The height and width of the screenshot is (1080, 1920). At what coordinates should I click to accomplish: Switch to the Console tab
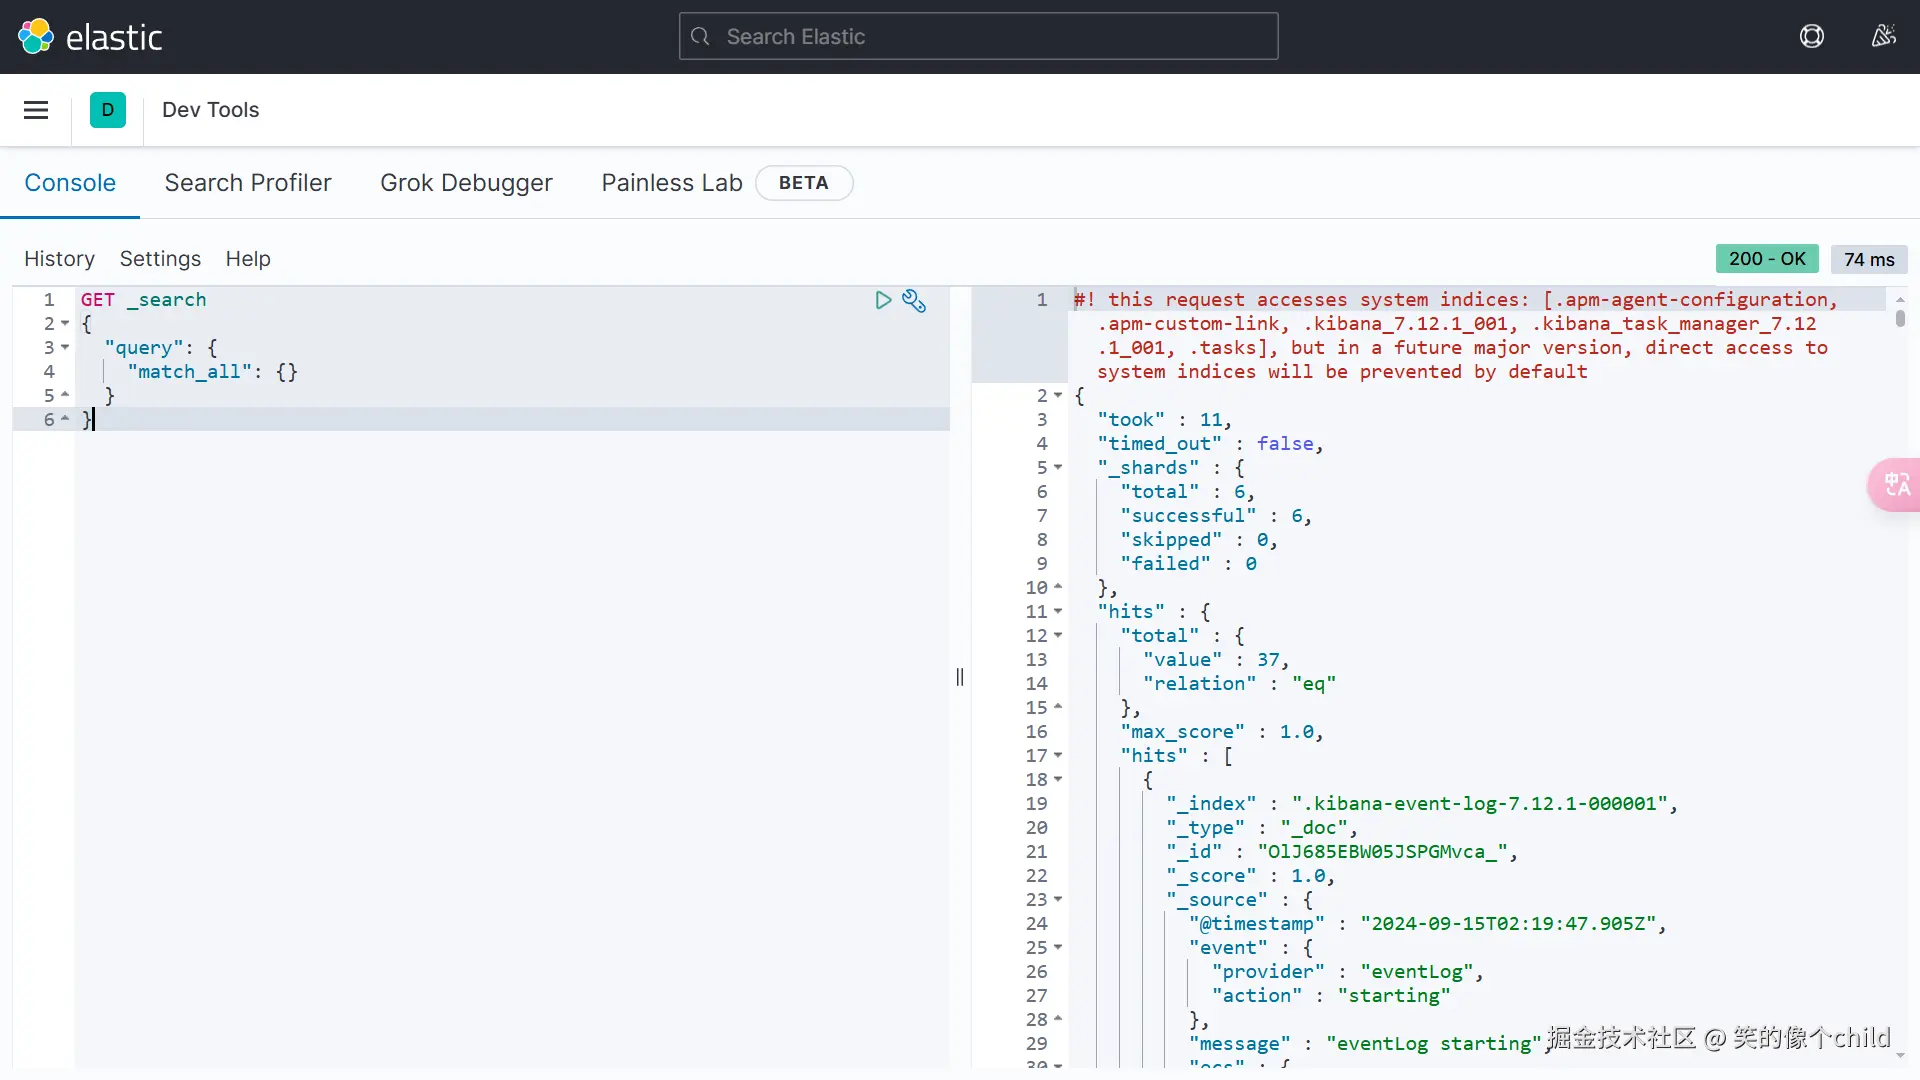[70, 183]
